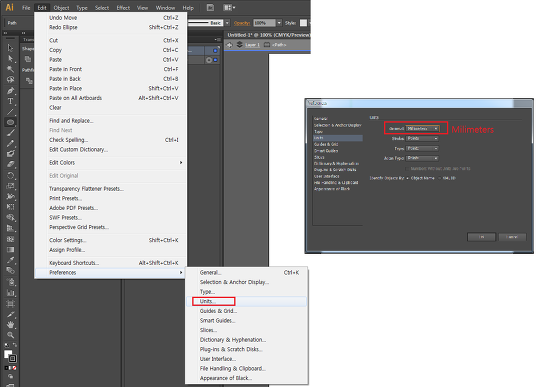Select the Magic Wand tool
Screen dimensions: 540x387
tap(10, 69)
